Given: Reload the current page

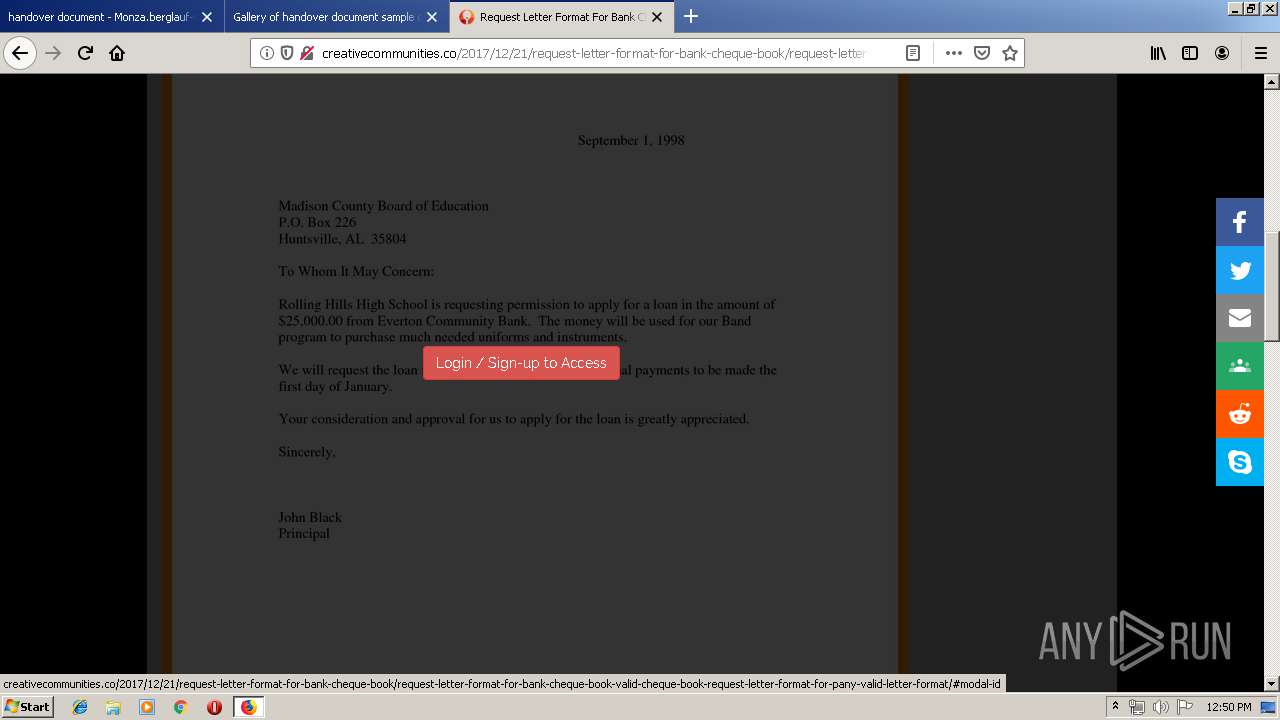Looking at the screenshot, I should 85,53.
